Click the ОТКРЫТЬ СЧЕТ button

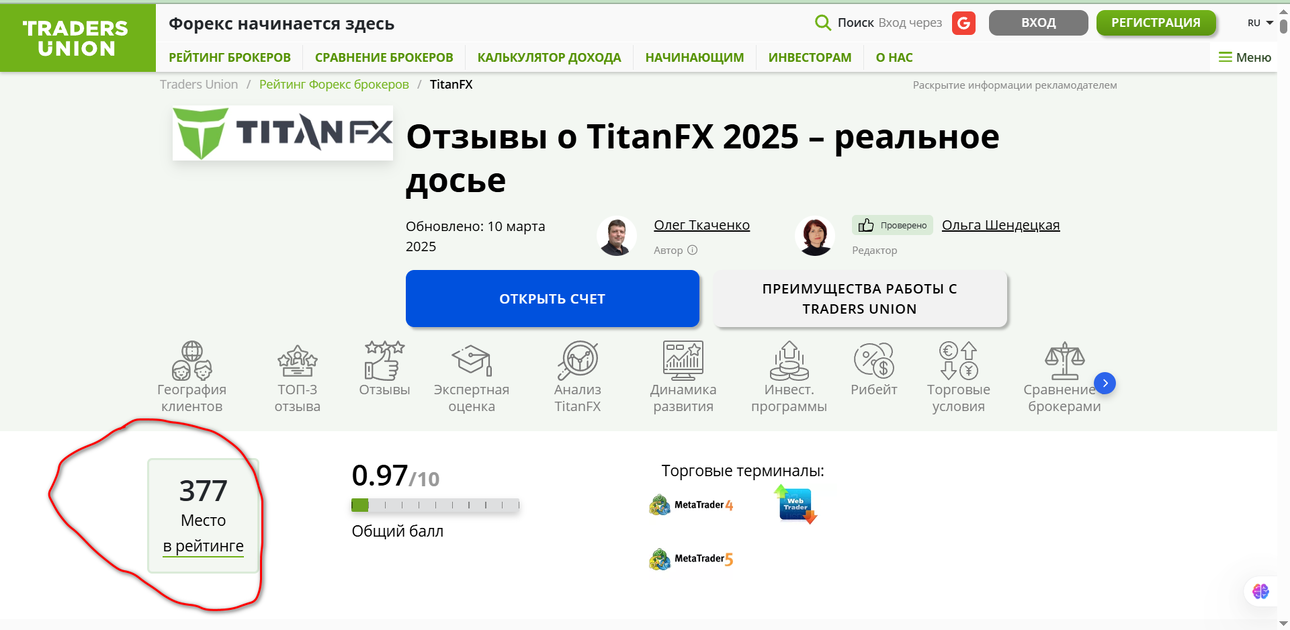552,298
